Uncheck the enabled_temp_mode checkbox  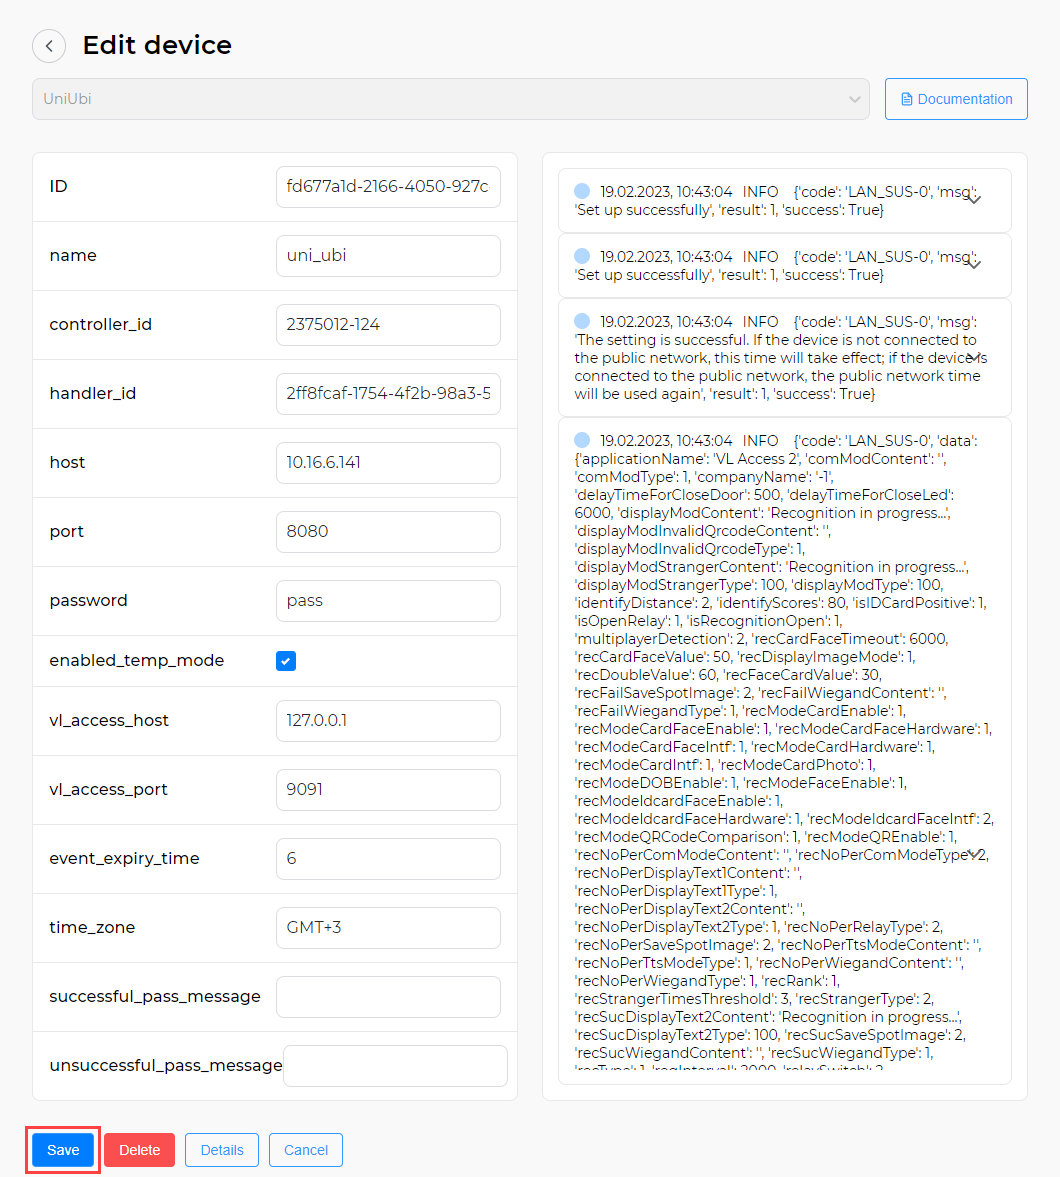pos(286,661)
